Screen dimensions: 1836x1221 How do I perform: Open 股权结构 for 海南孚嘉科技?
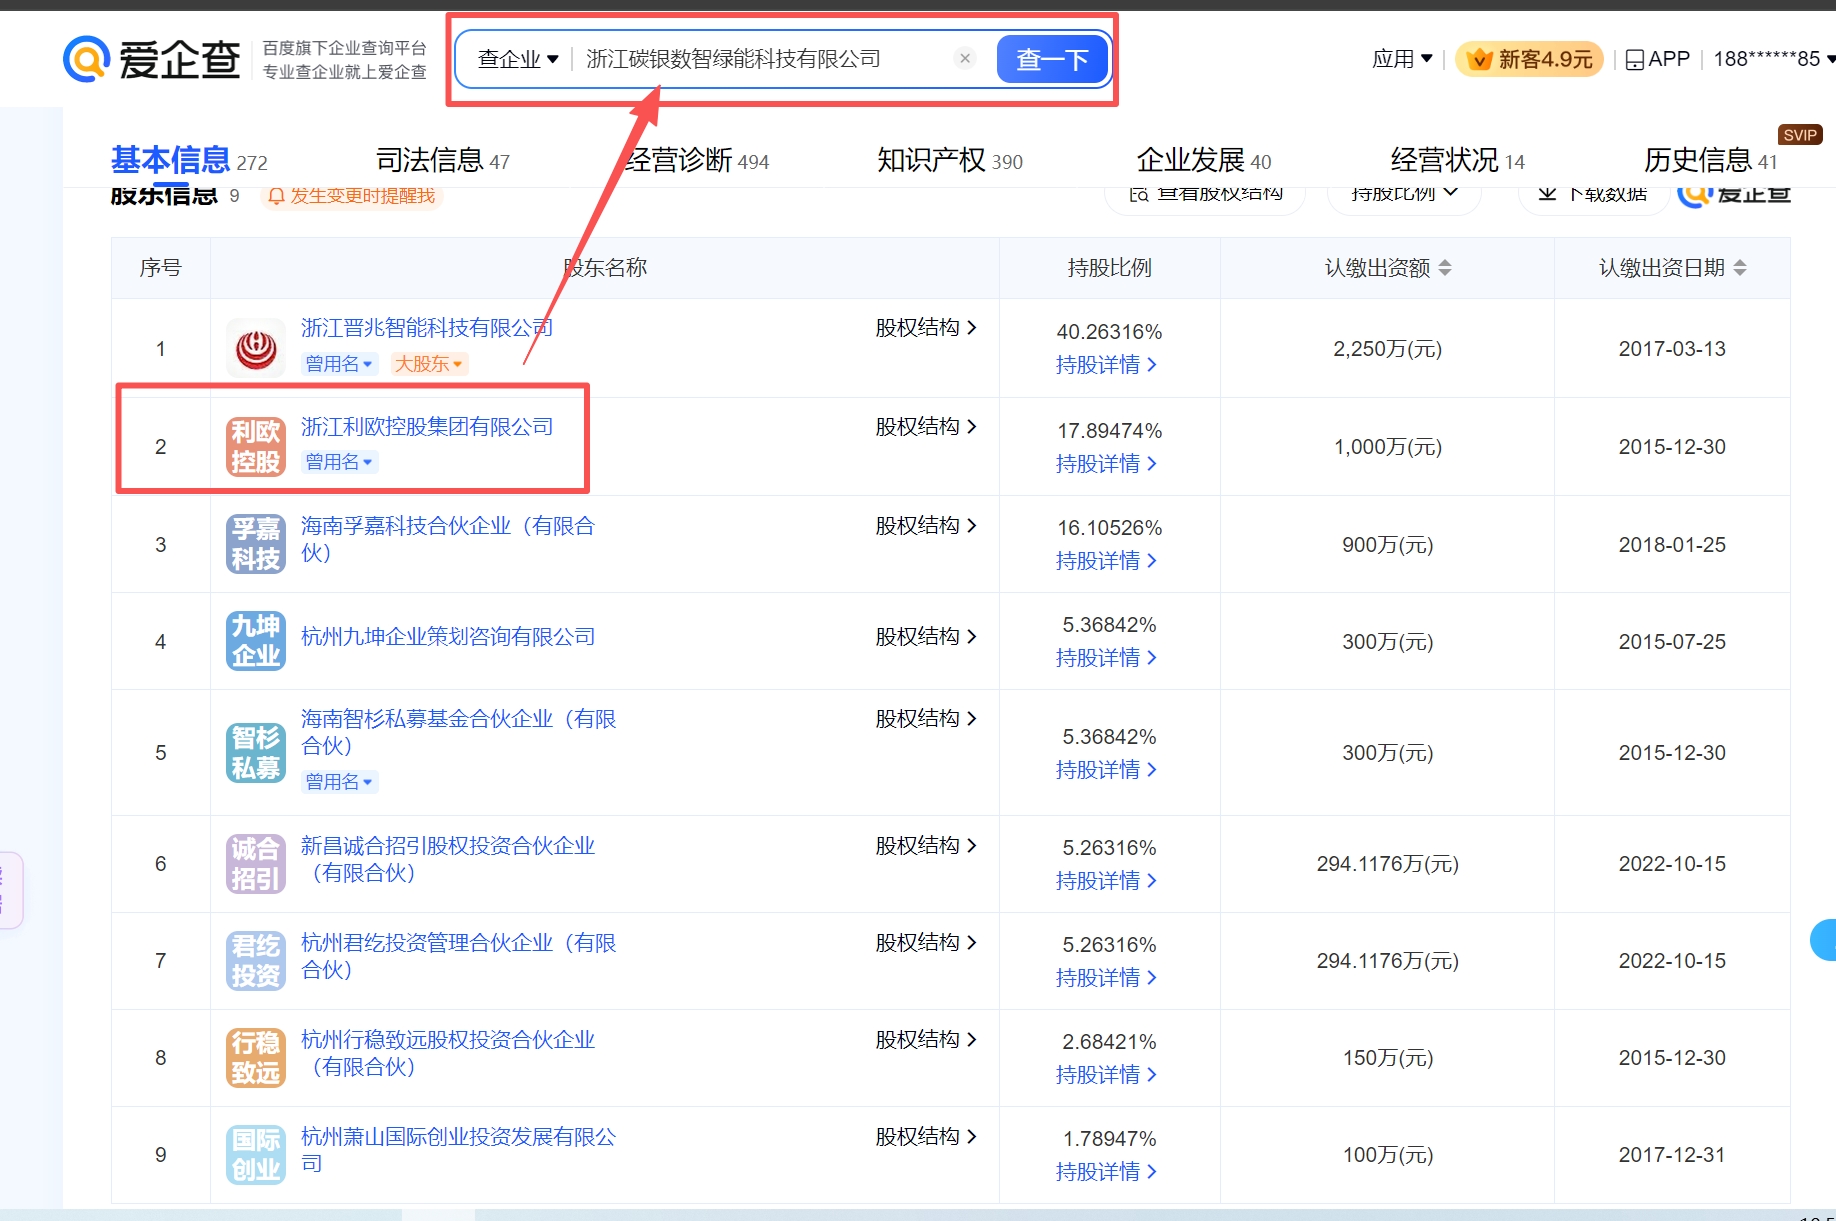point(926,526)
